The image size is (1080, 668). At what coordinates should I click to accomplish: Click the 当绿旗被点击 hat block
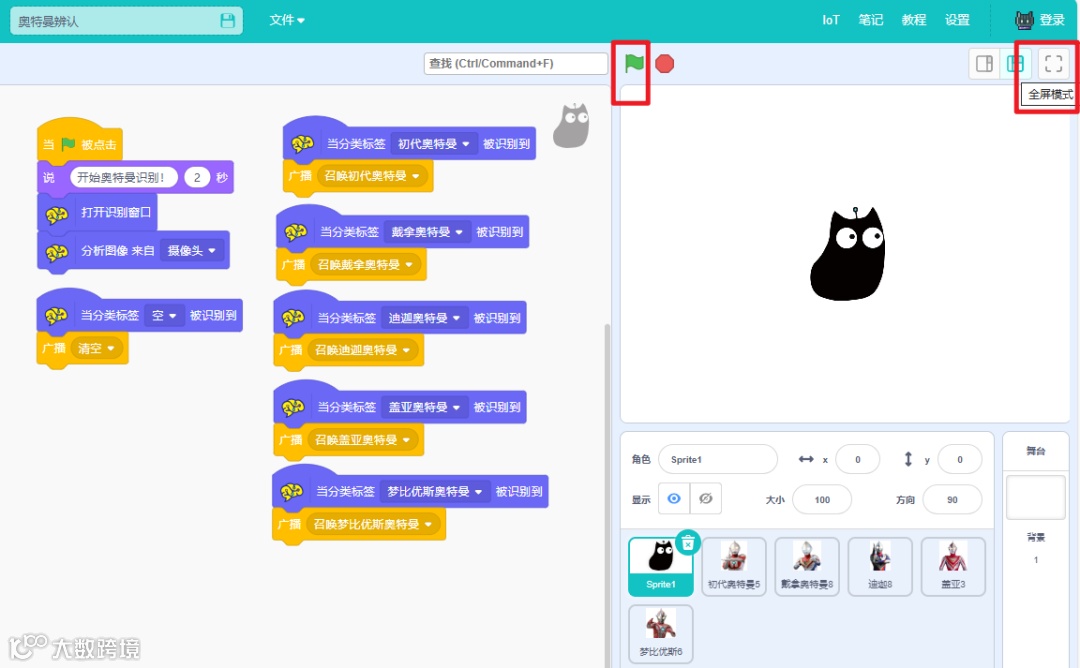point(79,144)
